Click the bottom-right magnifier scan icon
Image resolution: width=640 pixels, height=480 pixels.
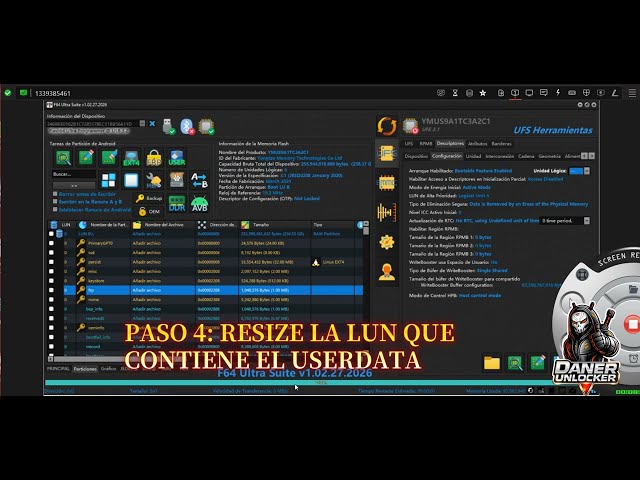pos(515,362)
